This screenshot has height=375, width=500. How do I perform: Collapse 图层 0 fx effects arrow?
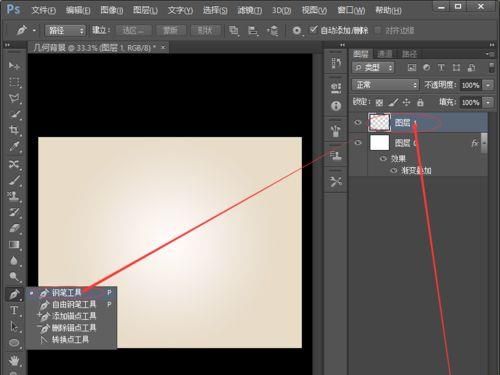(484, 143)
